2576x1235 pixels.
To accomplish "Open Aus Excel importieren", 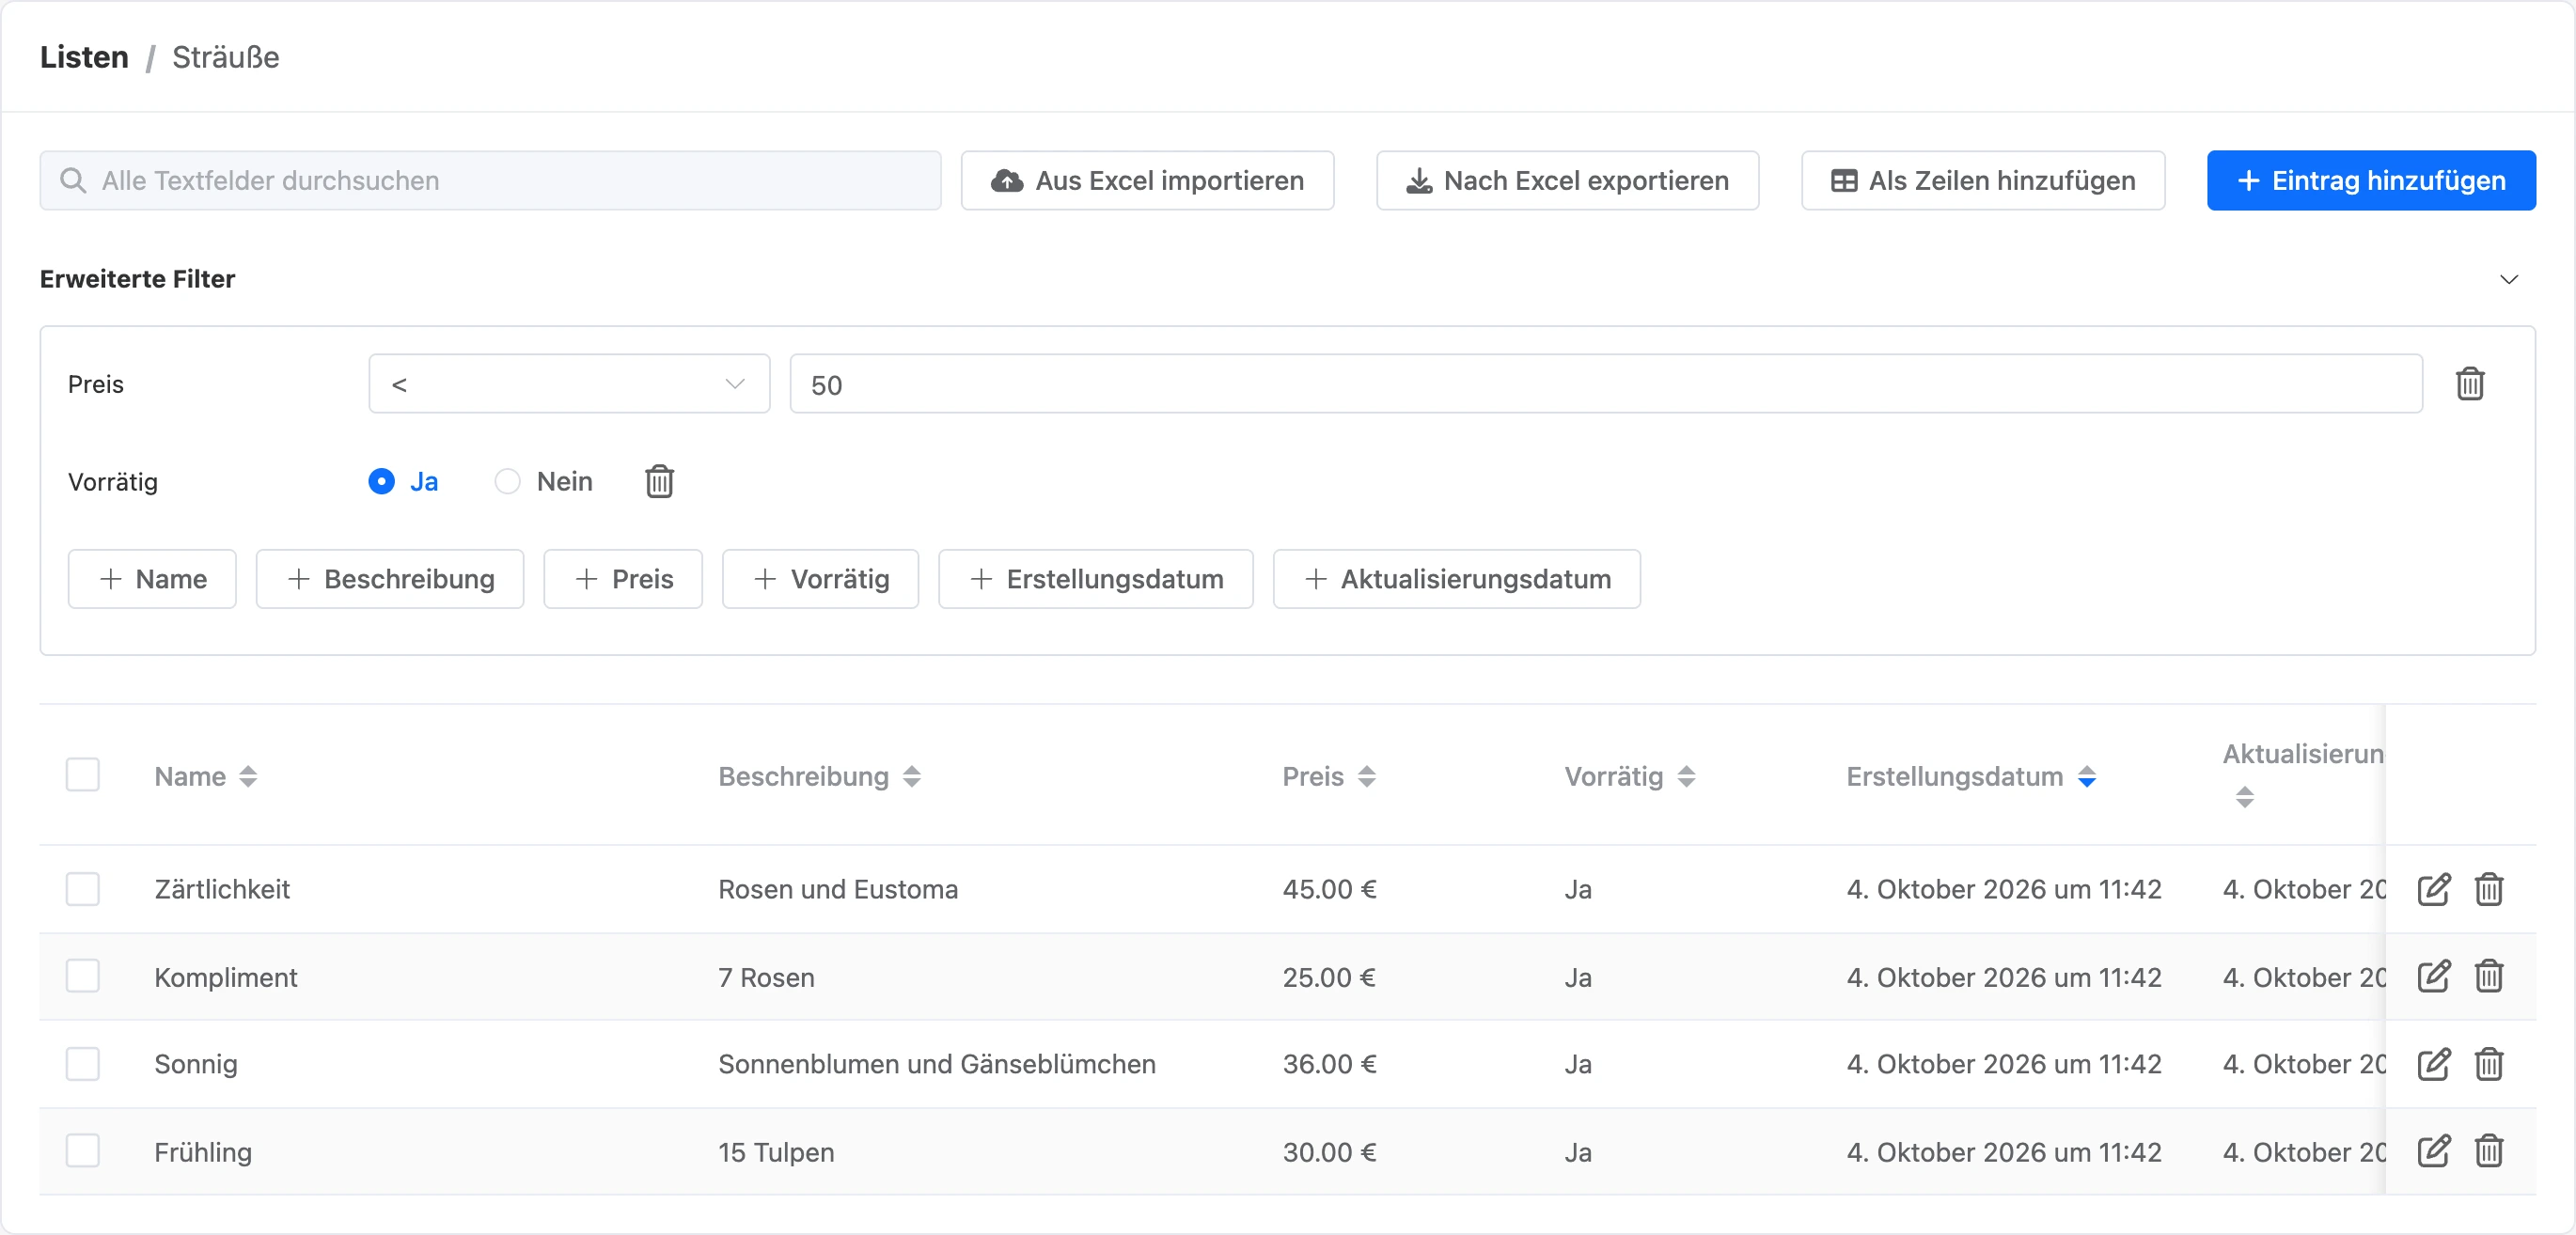I will [x=1147, y=181].
